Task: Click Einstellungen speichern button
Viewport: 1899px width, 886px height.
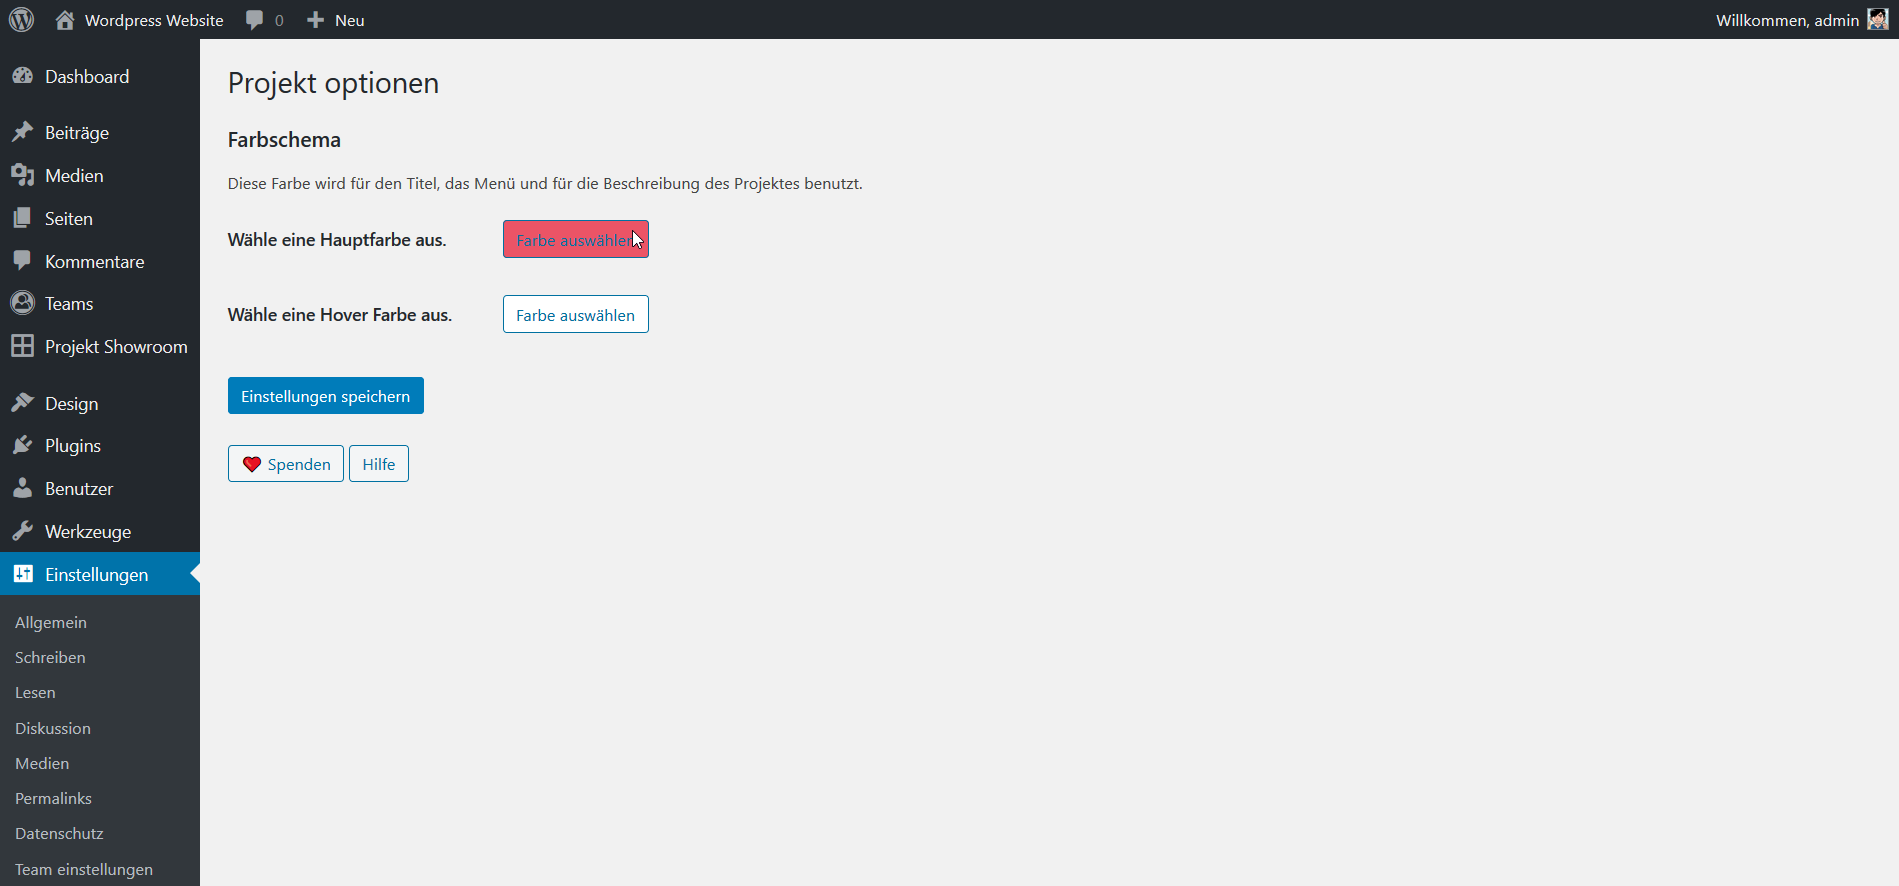Action: pyautogui.click(x=325, y=395)
